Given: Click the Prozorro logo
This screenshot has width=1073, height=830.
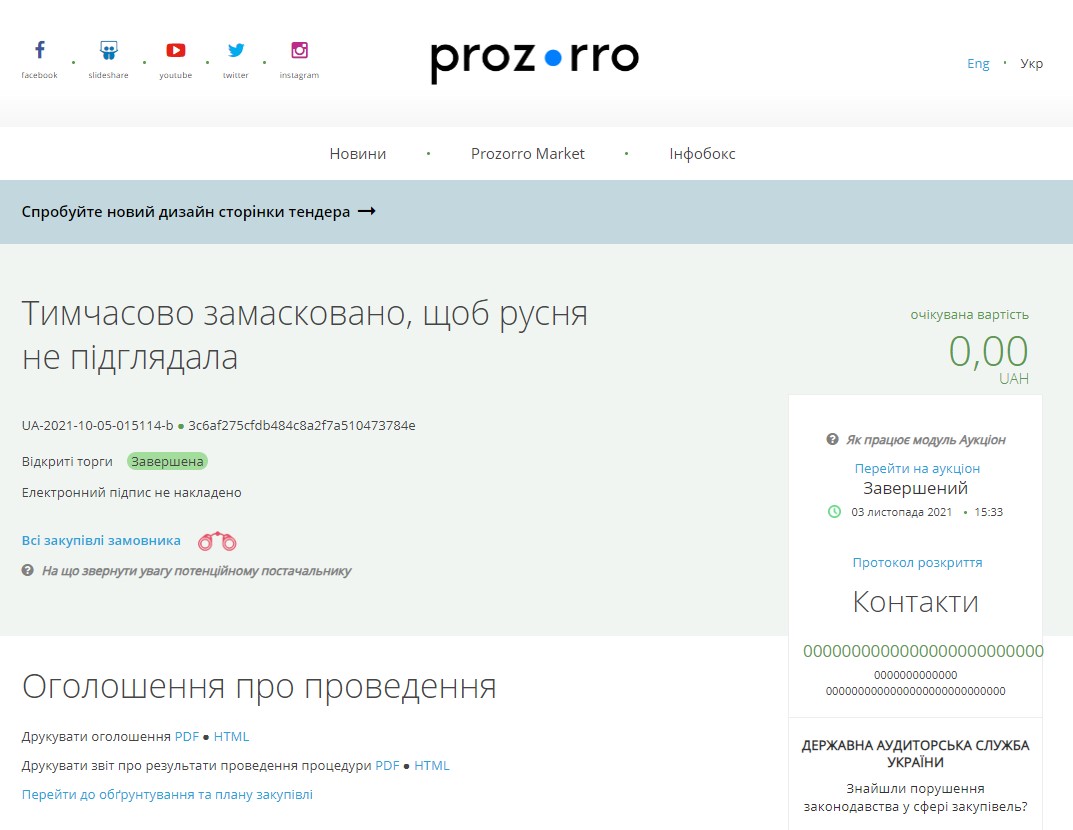Looking at the screenshot, I should point(535,60).
